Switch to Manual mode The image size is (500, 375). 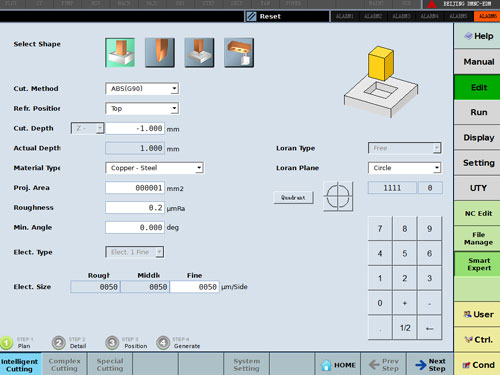point(477,62)
